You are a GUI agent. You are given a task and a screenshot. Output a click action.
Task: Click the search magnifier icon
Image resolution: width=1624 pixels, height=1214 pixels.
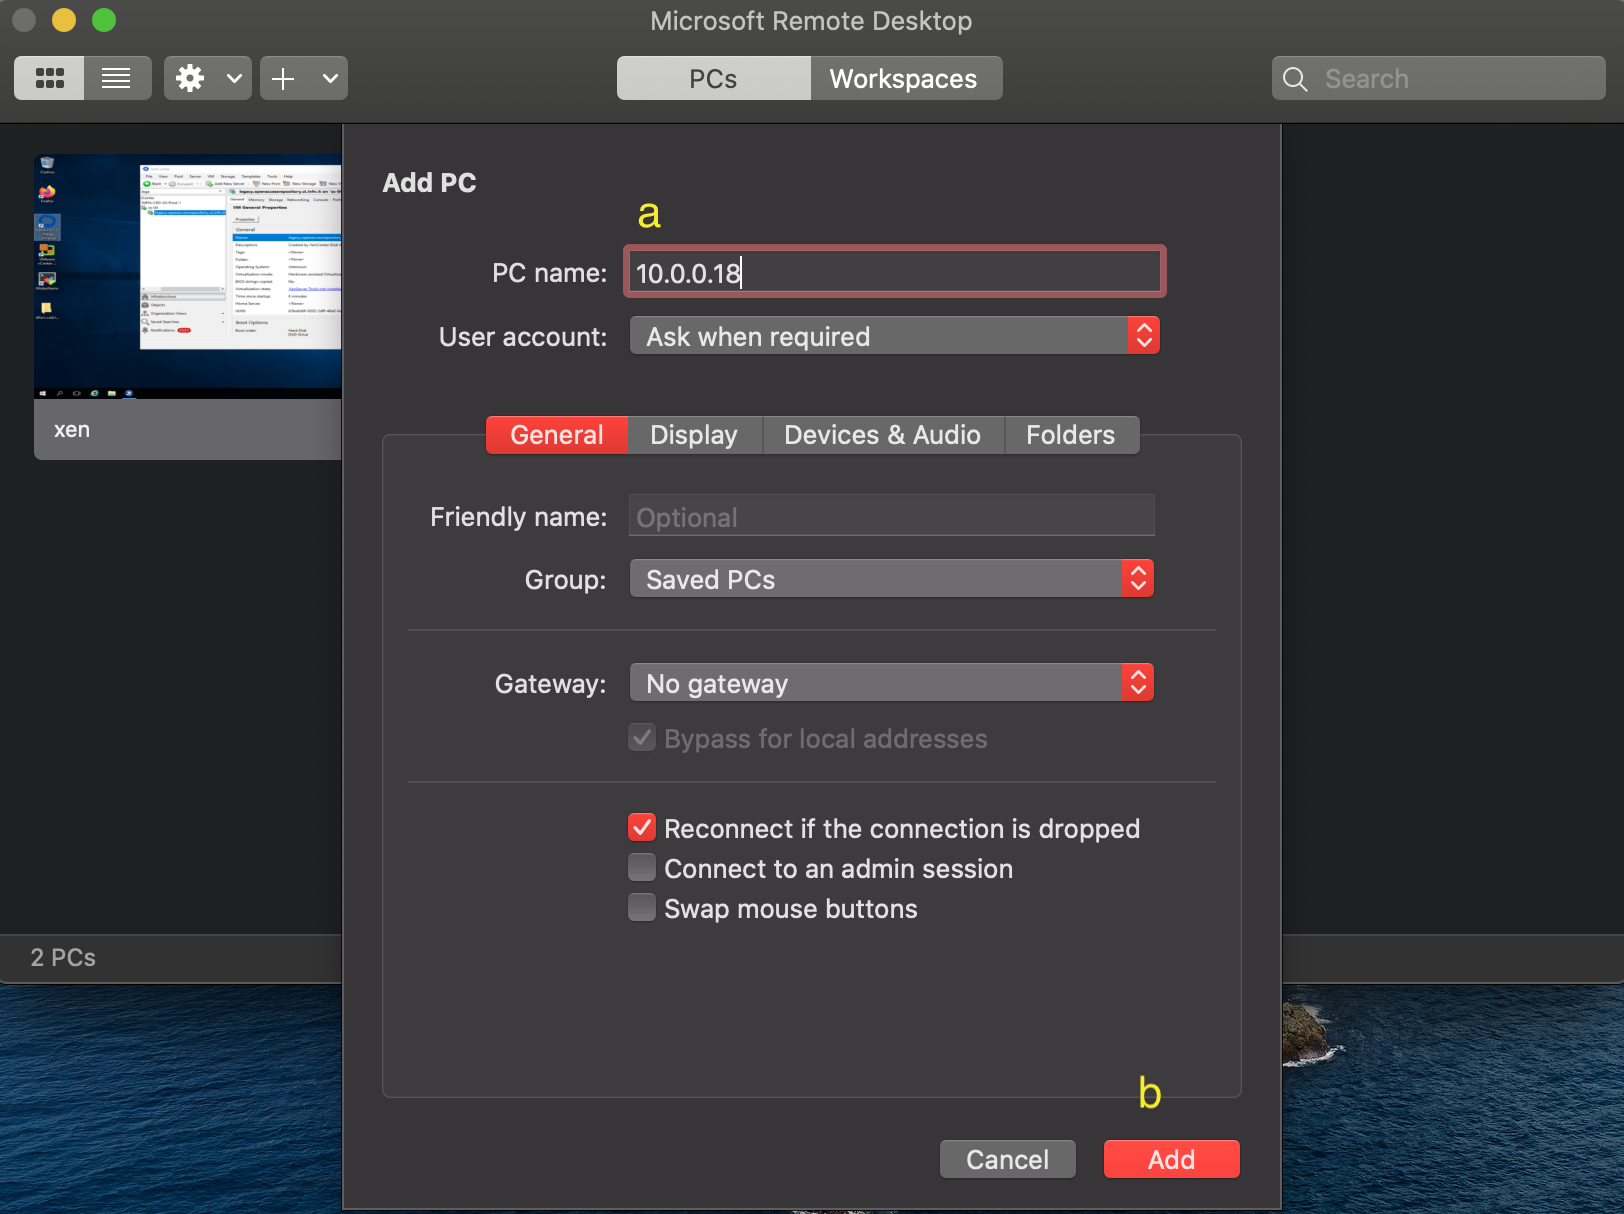(1295, 79)
